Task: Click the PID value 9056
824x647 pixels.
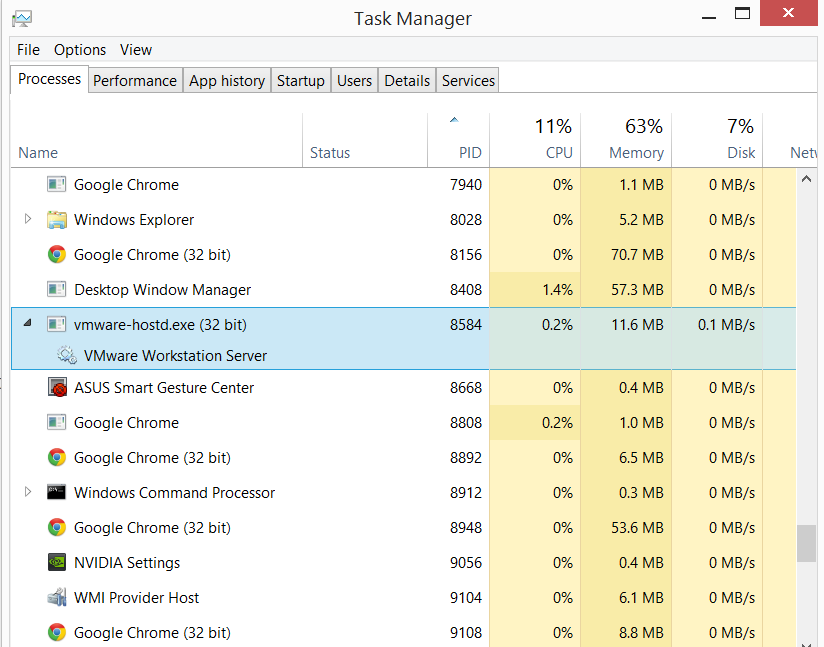Action: 466,562
